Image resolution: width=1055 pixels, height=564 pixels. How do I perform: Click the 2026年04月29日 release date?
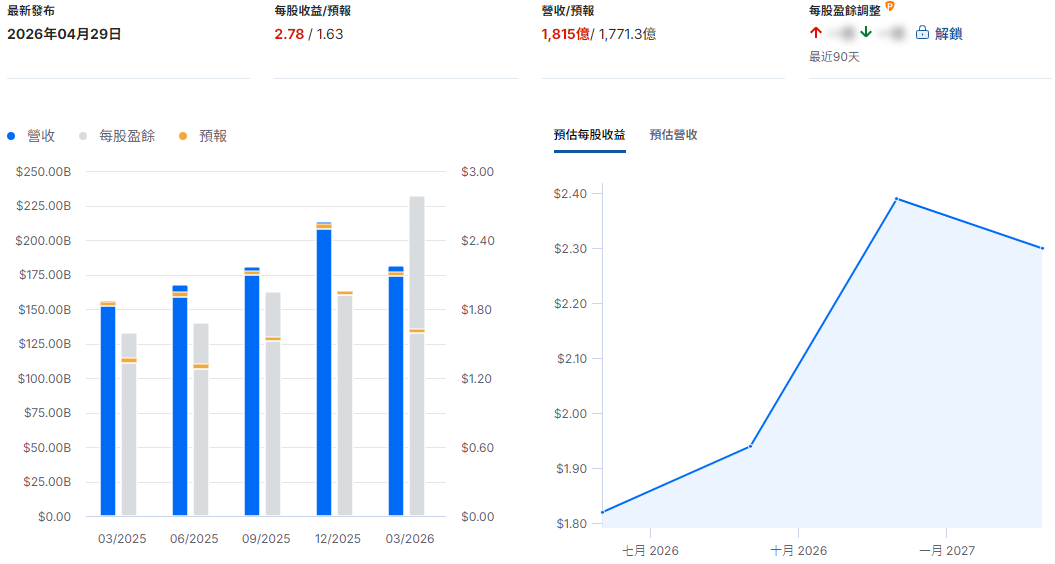(64, 34)
